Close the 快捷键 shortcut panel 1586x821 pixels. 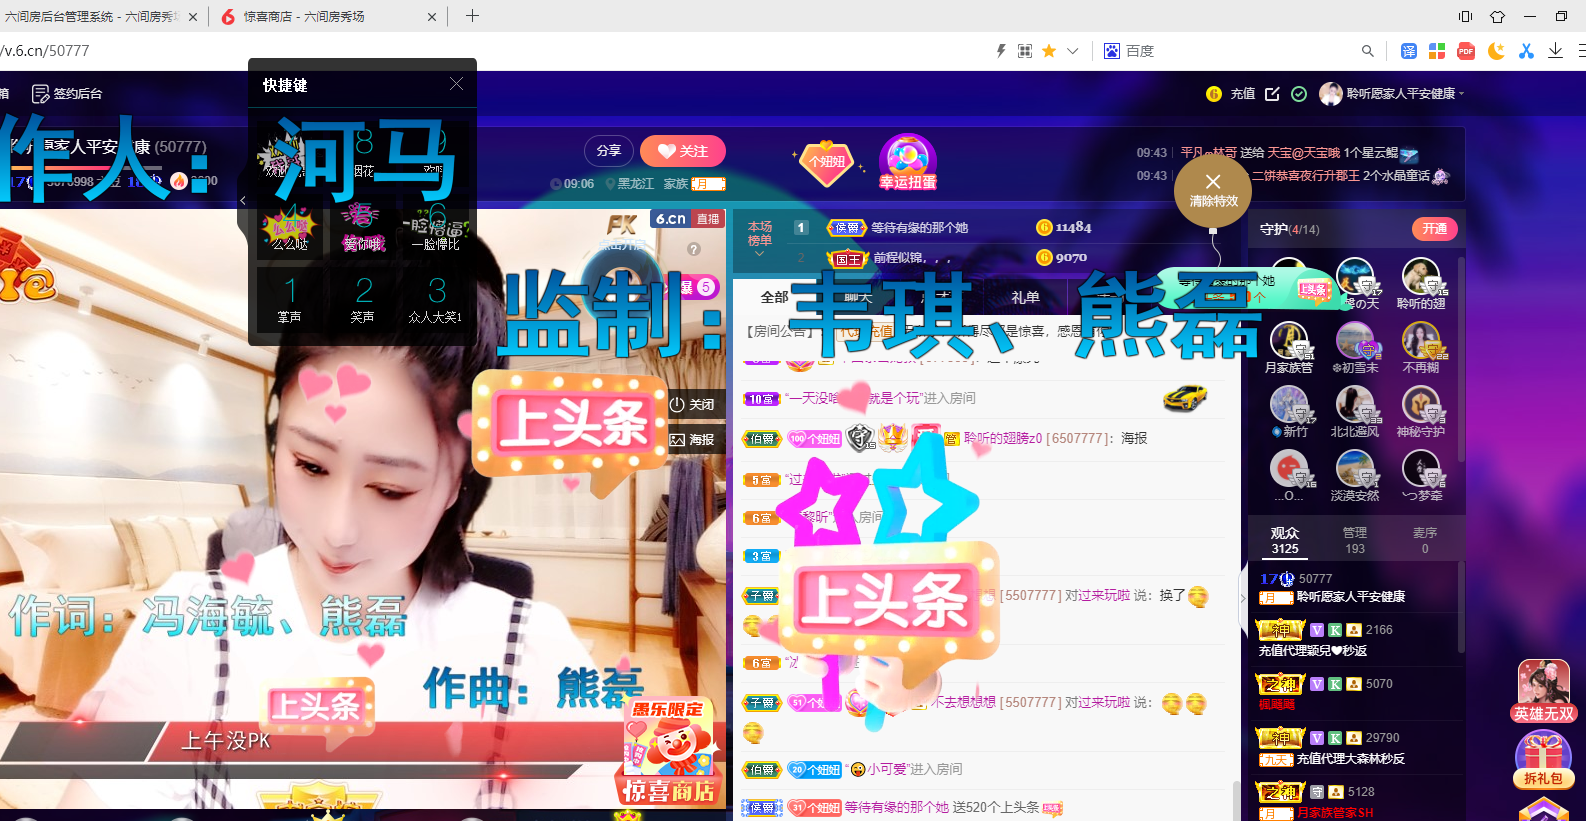pos(456,84)
